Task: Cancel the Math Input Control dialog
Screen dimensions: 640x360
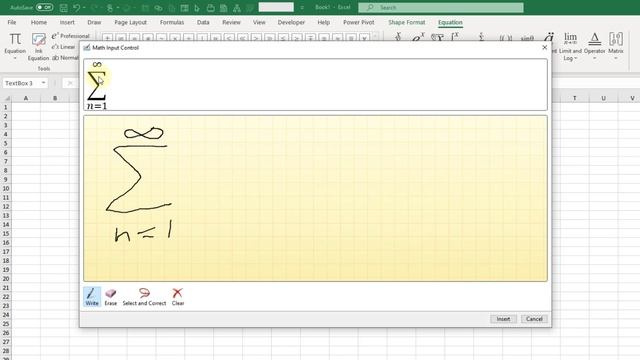Action: [x=534, y=319]
